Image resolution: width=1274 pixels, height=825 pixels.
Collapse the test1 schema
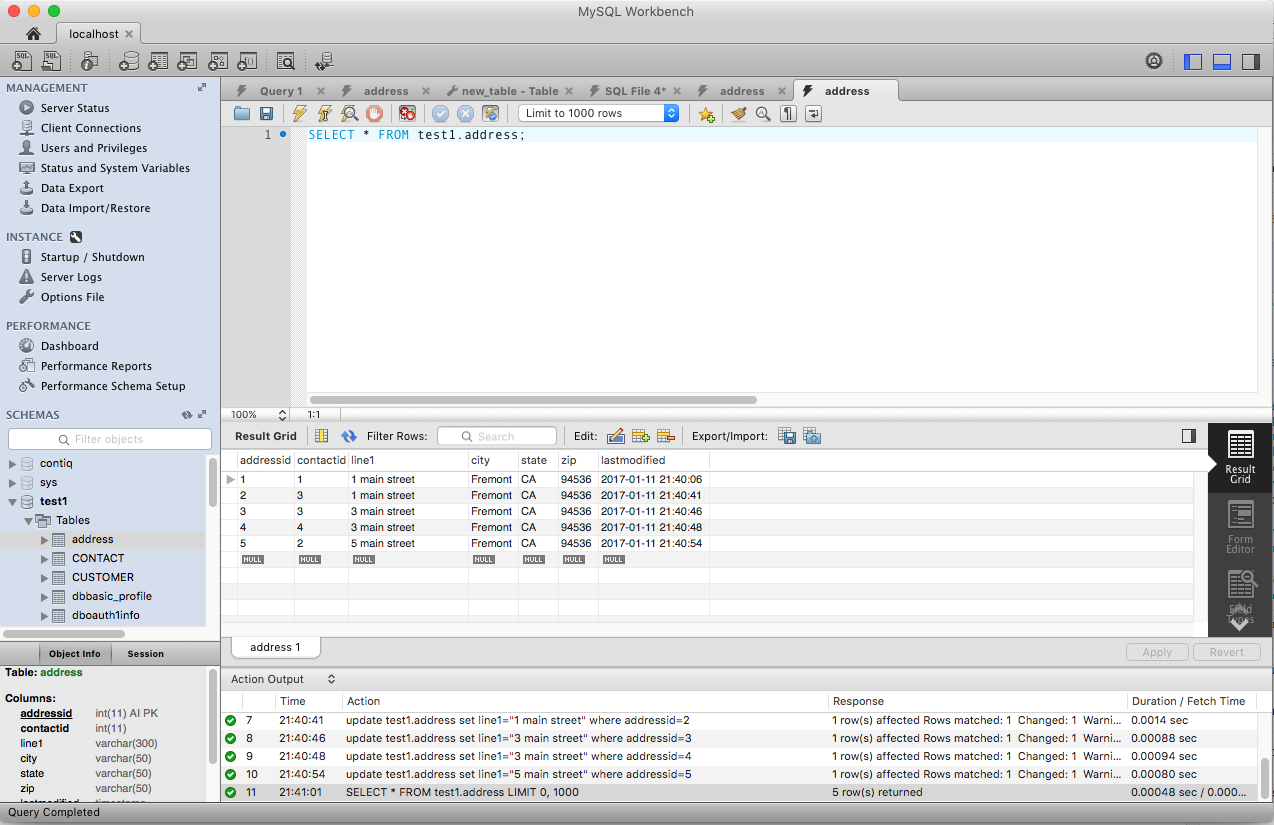coord(13,502)
